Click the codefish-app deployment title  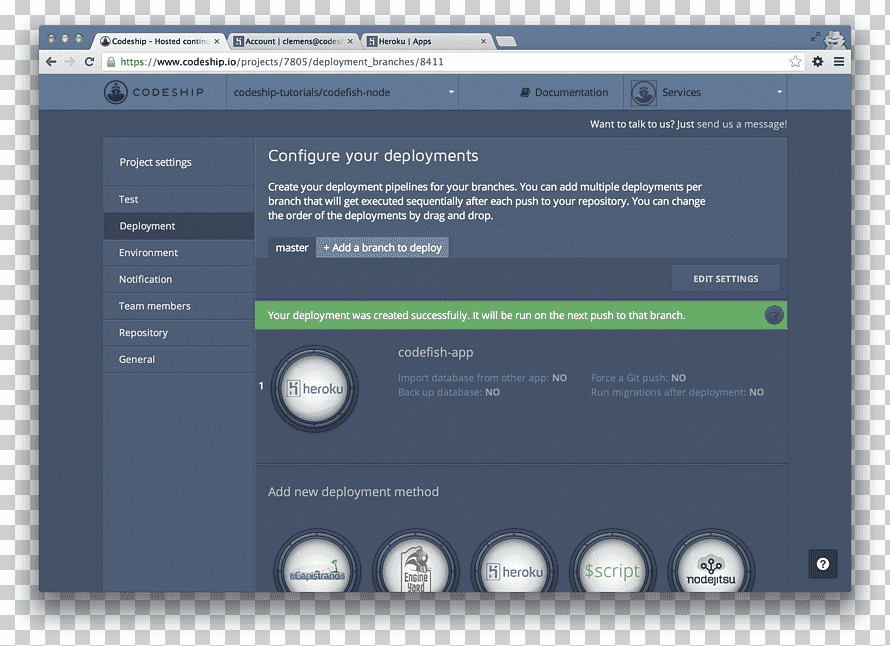(435, 353)
